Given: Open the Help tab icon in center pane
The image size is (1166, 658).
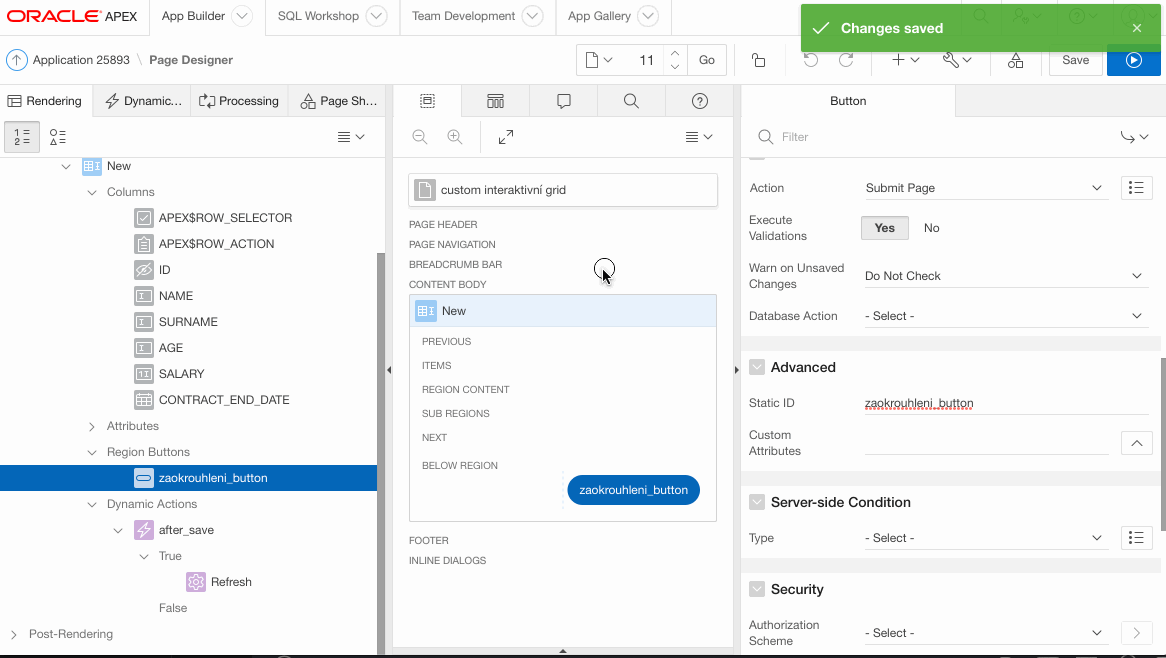Looking at the screenshot, I should [700, 101].
